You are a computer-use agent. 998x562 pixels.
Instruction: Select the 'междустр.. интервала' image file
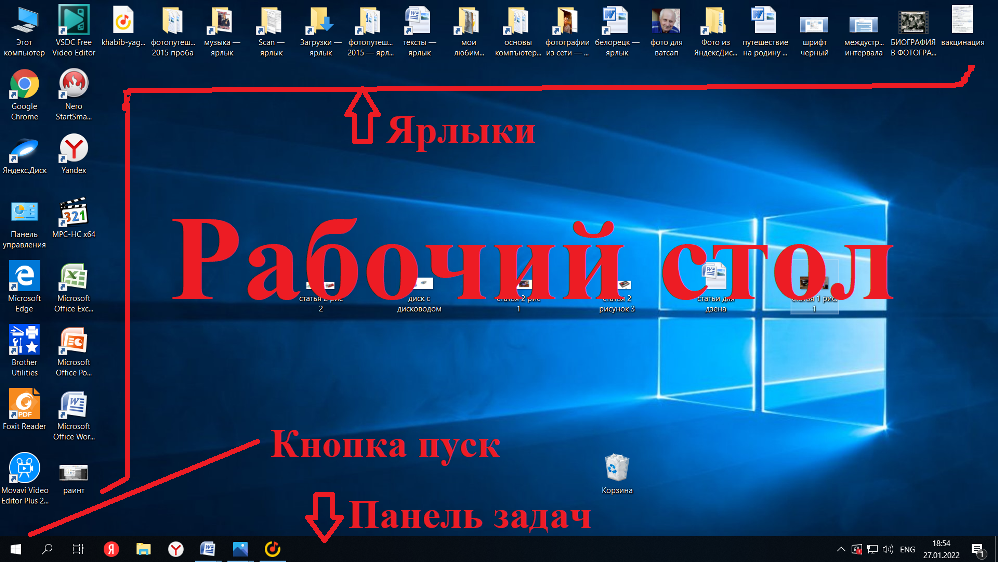click(863, 35)
